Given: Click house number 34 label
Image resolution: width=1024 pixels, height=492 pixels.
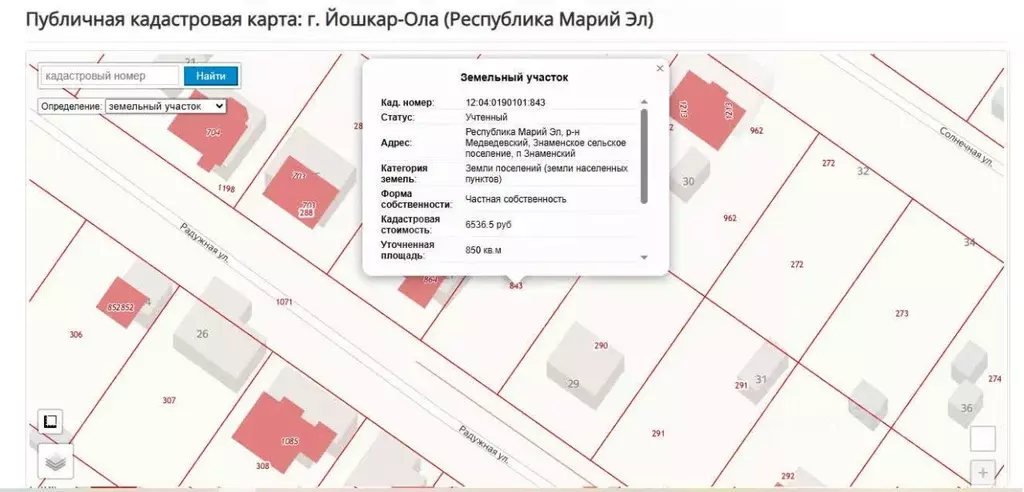Looking at the screenshot, I should click(969, 242).
